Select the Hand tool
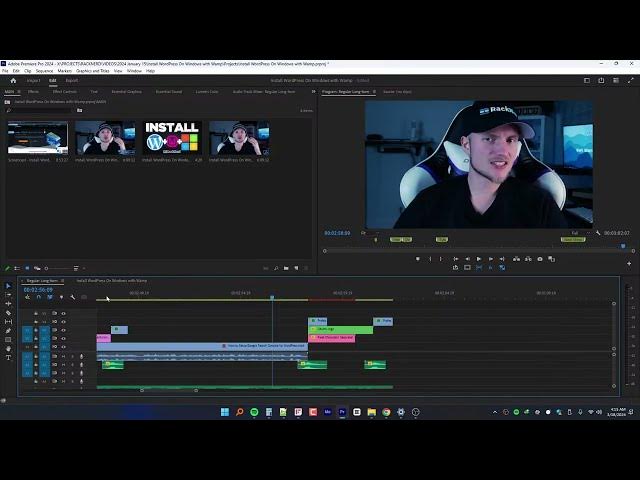This screenshot has width=640, height=480. coord(9,349)
